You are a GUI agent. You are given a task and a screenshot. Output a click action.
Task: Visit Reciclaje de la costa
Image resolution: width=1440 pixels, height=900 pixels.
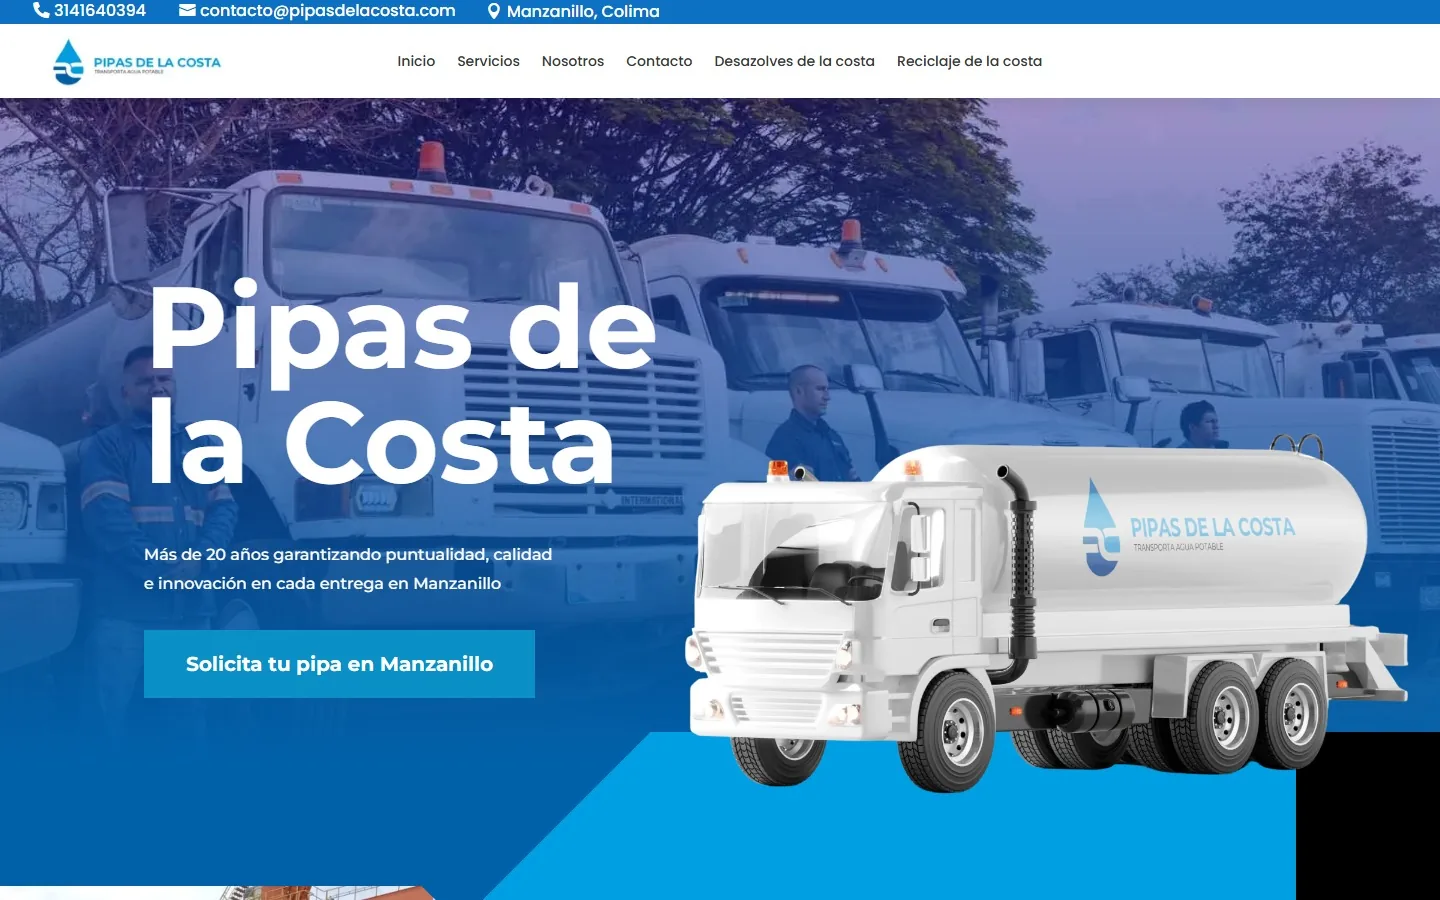click(969, 61)
